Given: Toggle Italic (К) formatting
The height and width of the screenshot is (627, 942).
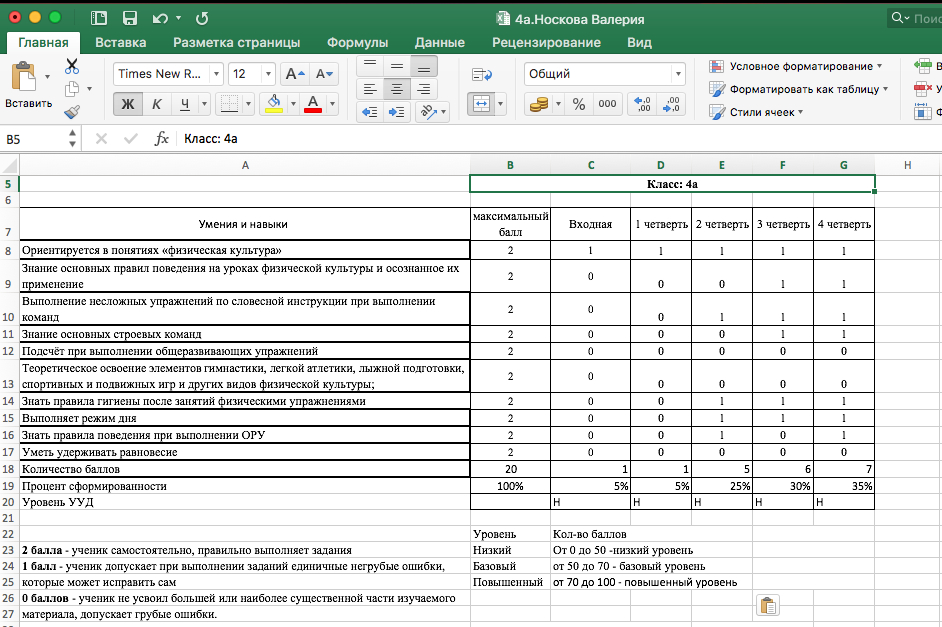Looking at the screenshot, I should 156,104.
